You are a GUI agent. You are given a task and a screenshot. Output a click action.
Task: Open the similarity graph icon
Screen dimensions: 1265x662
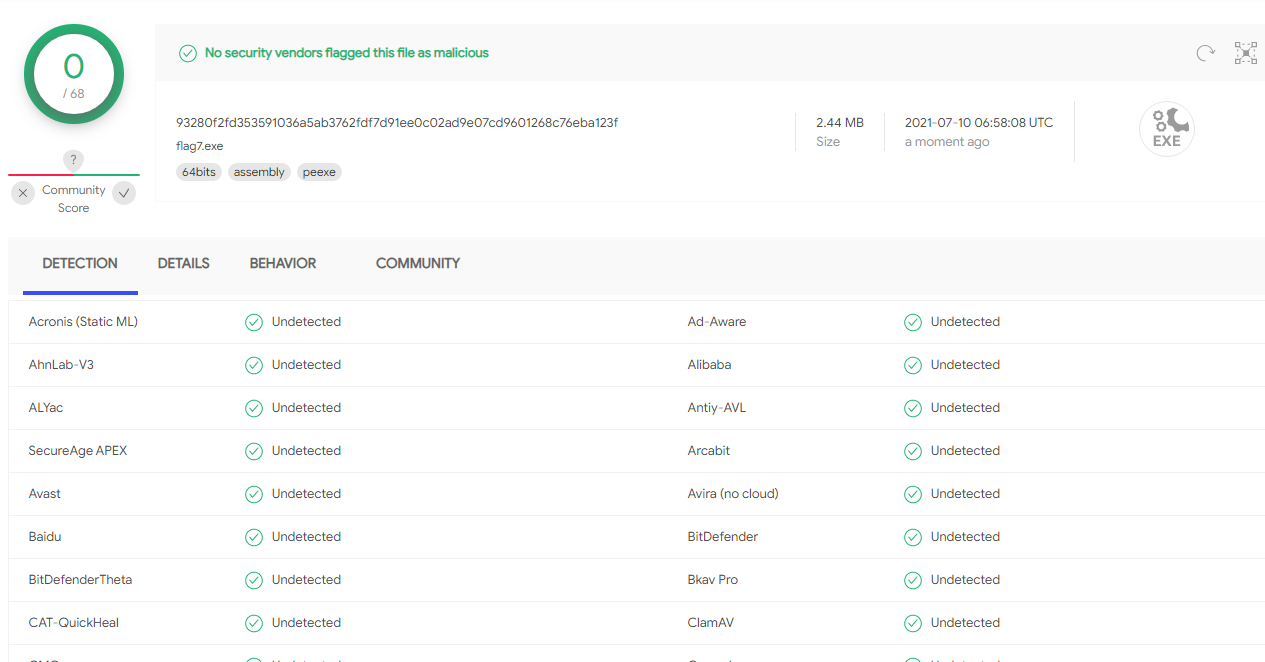click(x=1246, y=53)
